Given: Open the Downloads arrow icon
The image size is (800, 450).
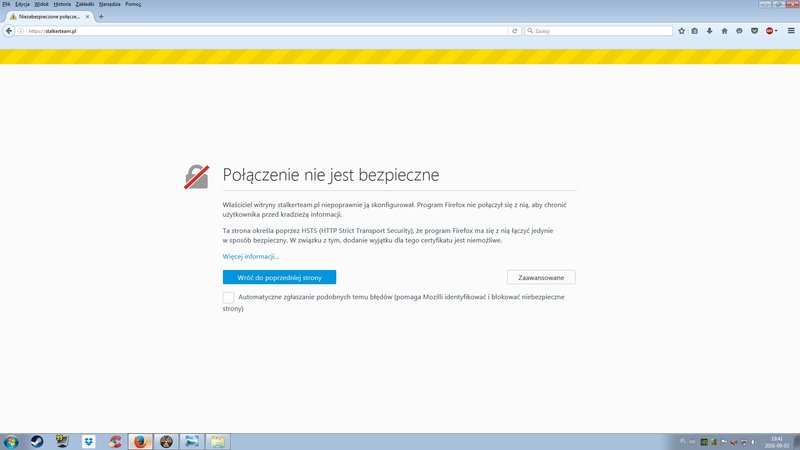Looking at the screenshot, I should (710, 31).
